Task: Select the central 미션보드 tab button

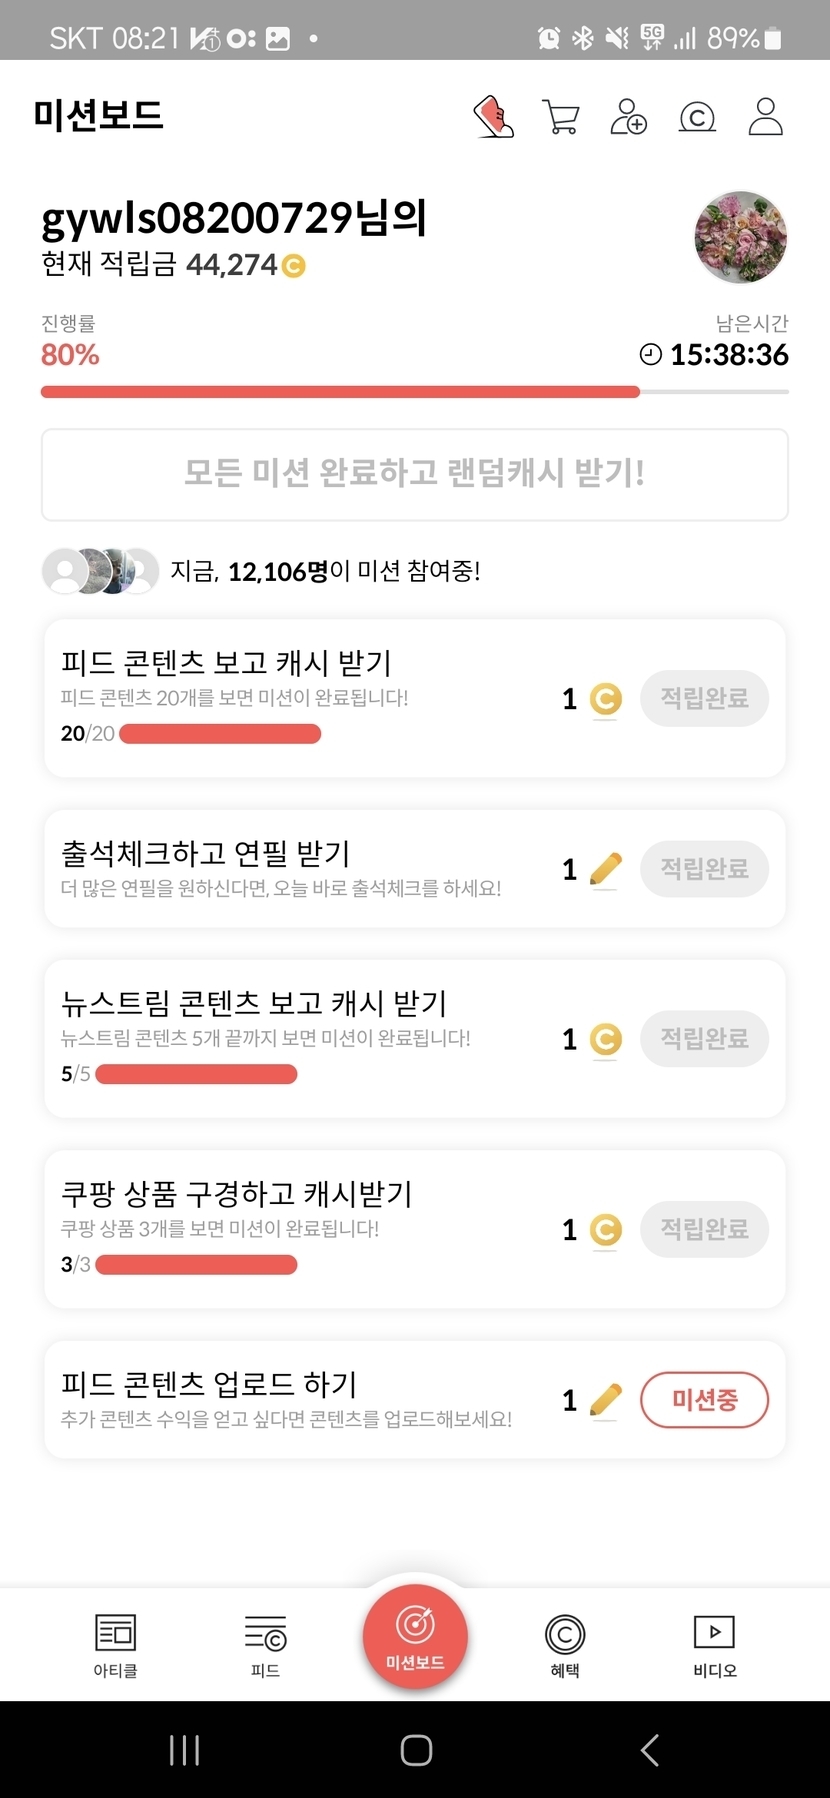Action: click(415, 1637)
